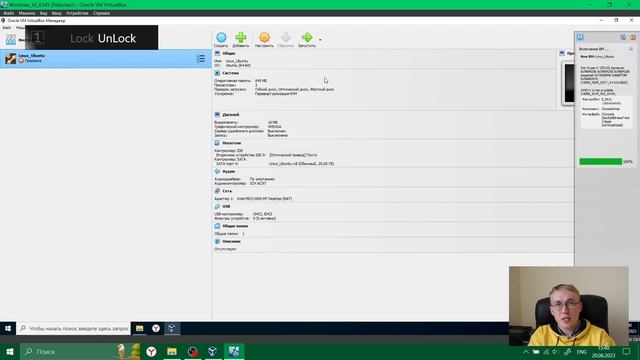Viewport: 640px width, 360px height.
Task: Open the outer Машина menu
Action: [x=27, y=13]
